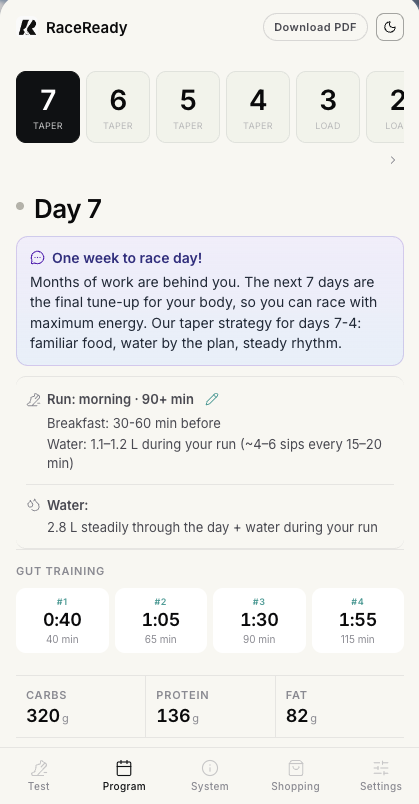Click the RaceReady logo icon
419x804 pixels.
(28, 27)
